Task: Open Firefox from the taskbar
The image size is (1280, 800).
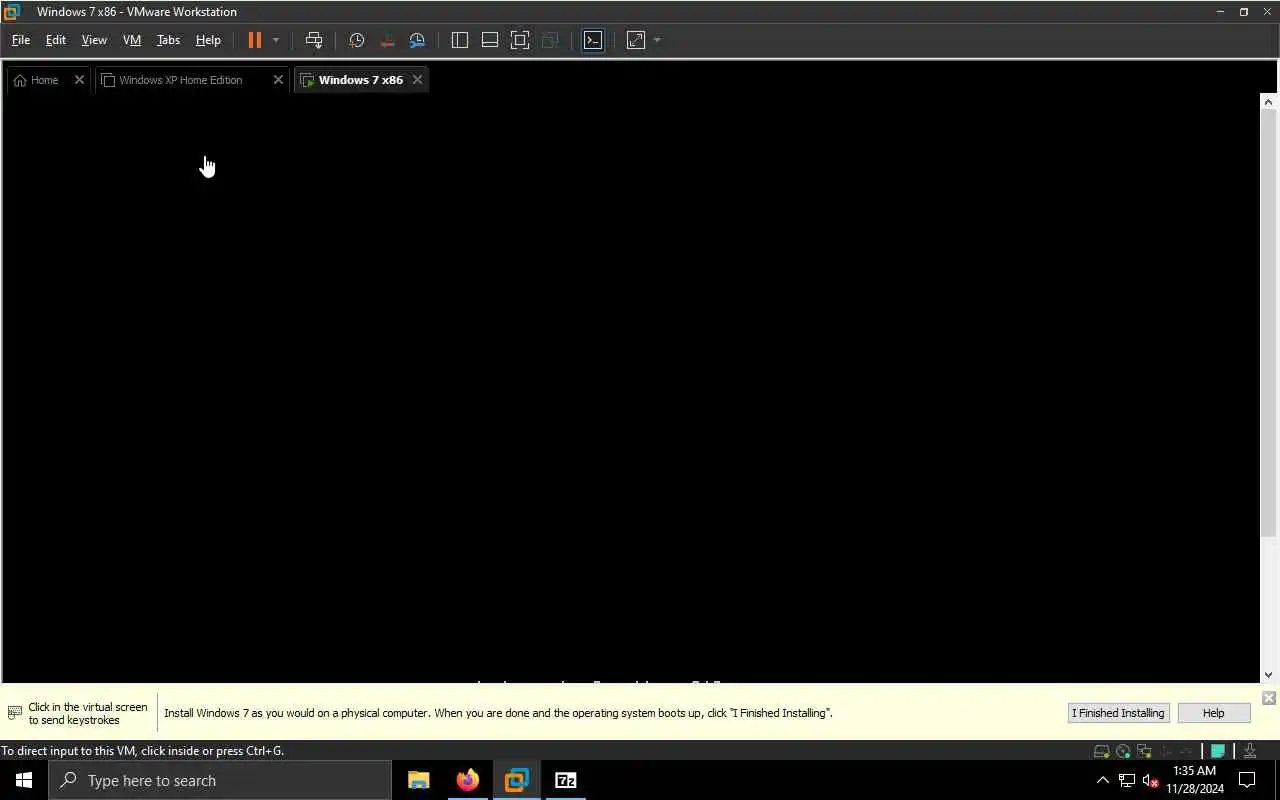Action: (467, 780)
